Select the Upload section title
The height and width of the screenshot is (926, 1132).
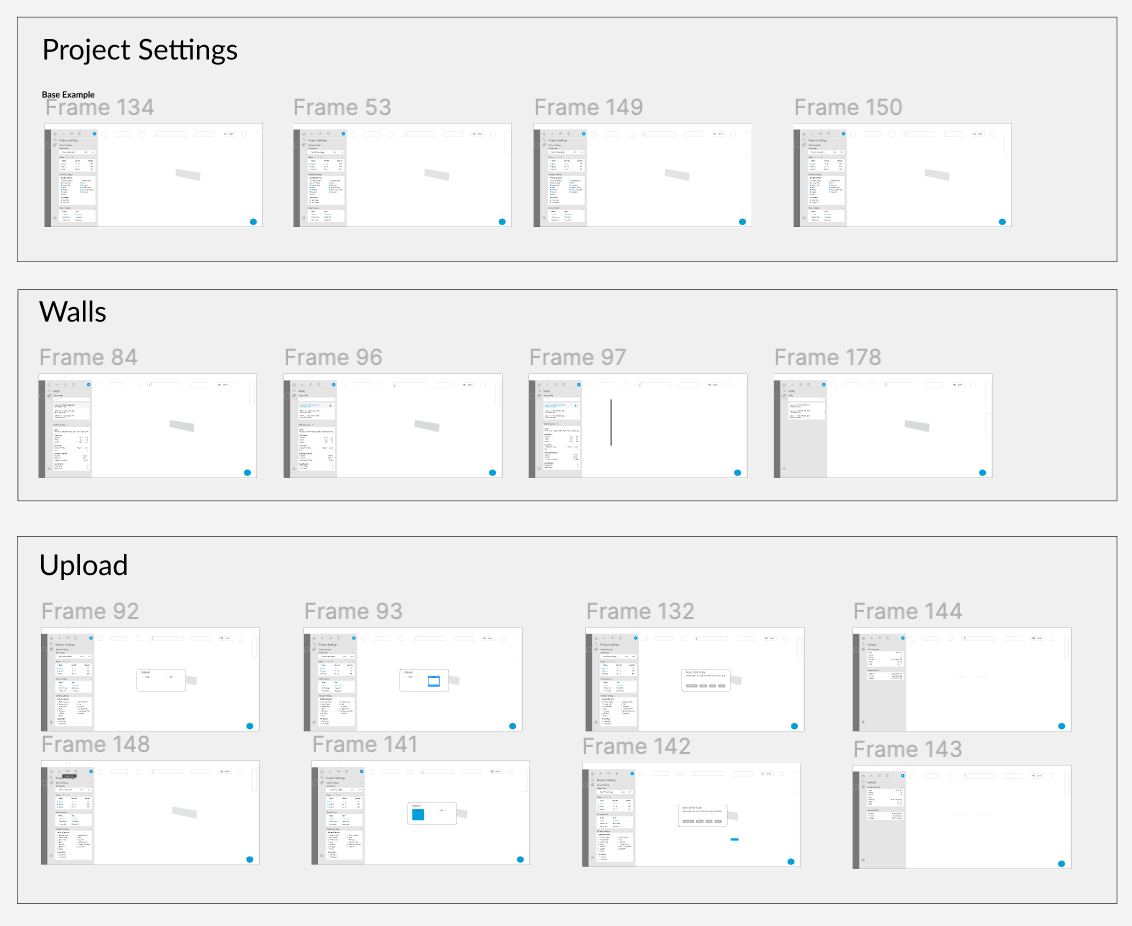tap(84, 565)
